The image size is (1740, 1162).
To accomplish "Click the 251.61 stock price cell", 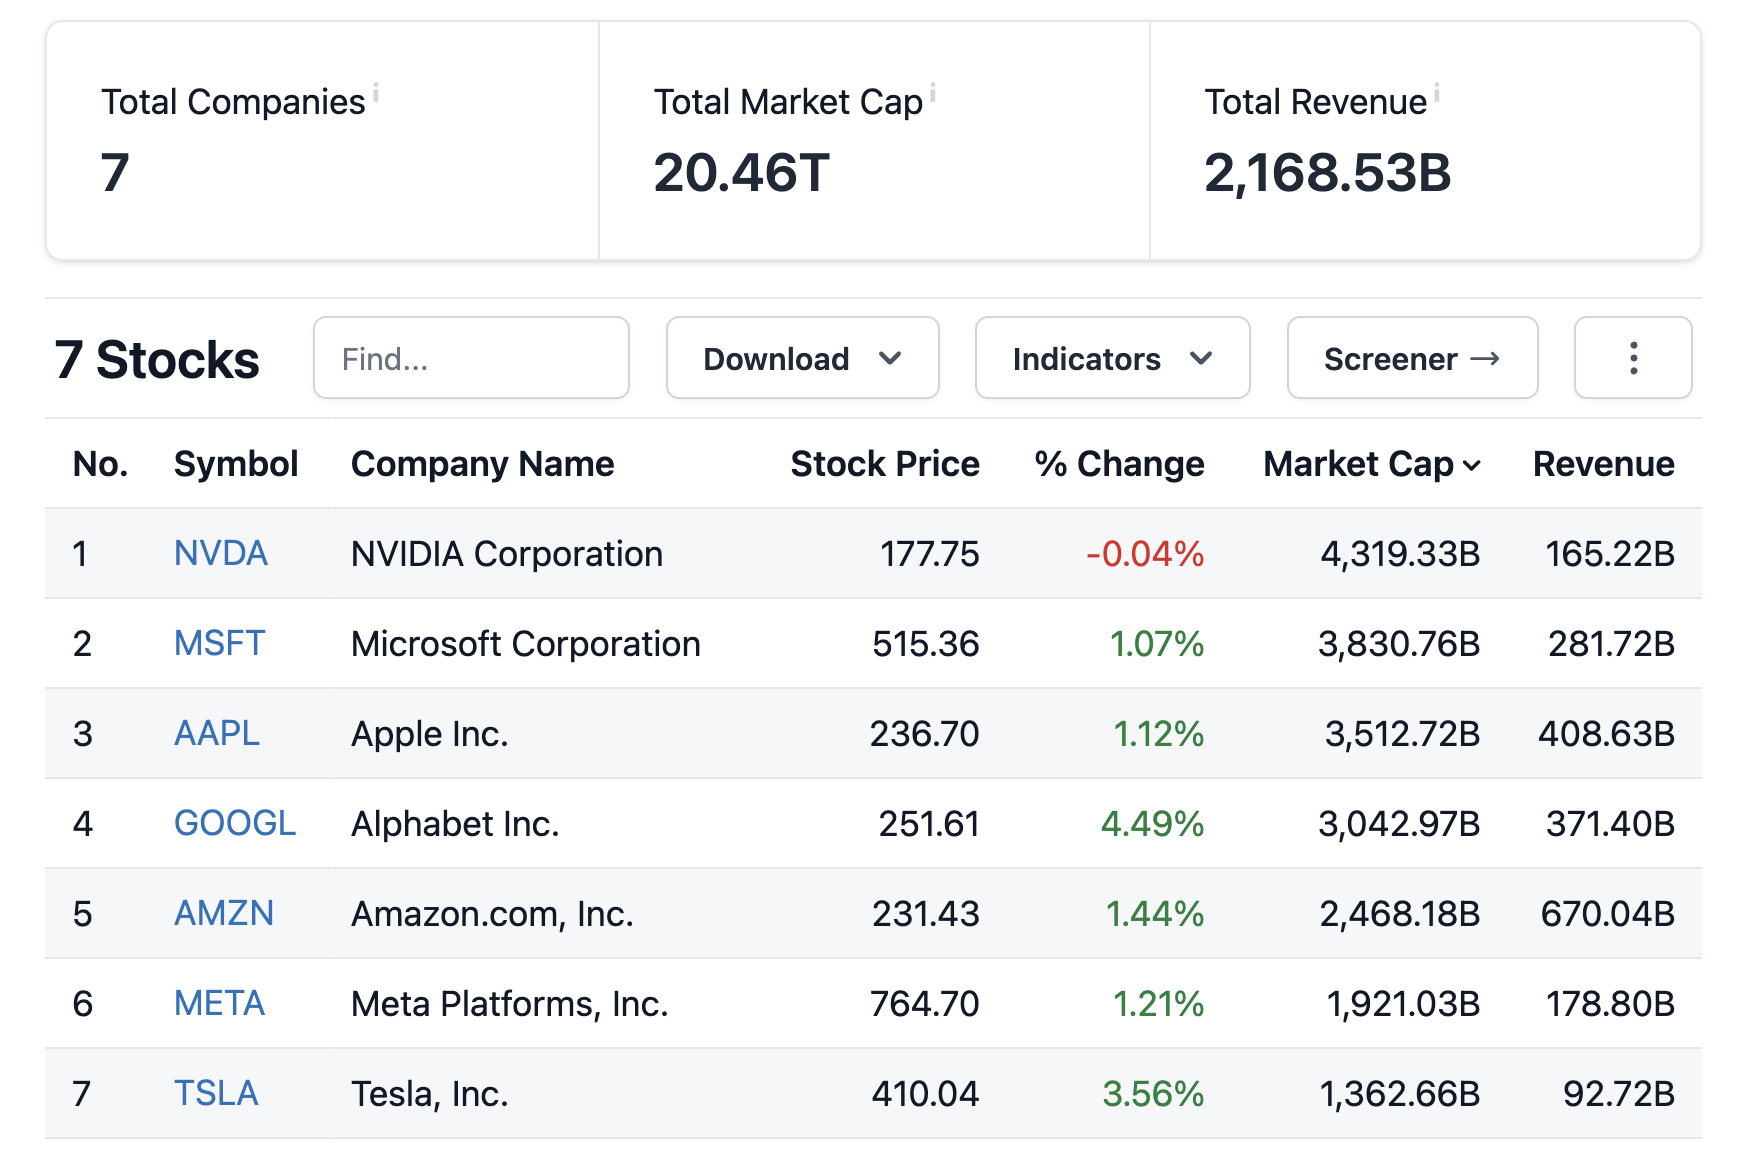I will (x=929, y=823).
